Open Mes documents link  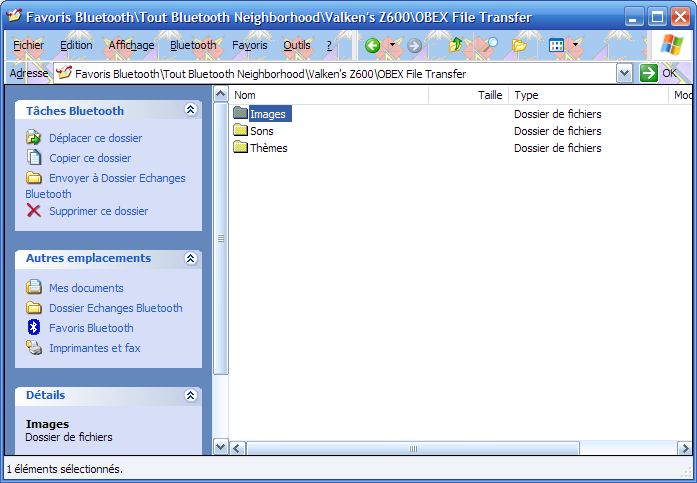tap(86, 288)
